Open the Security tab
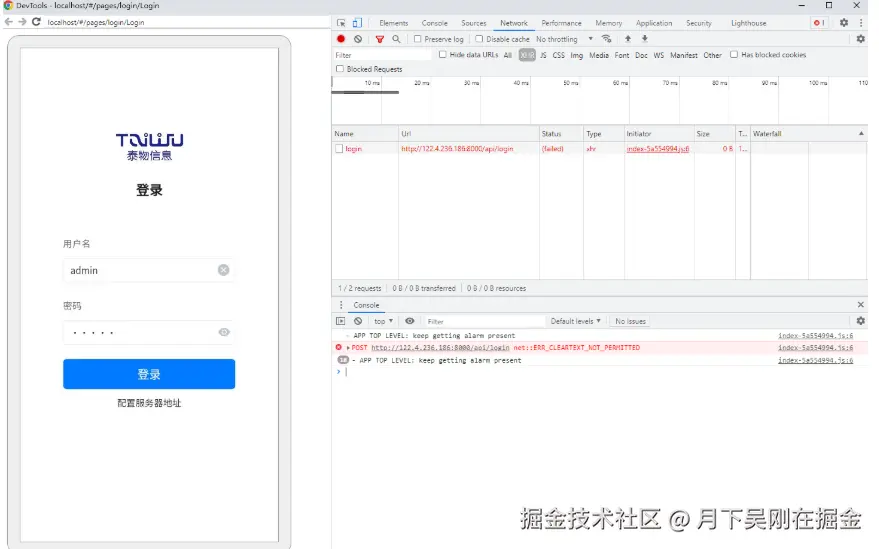 click(698, 23)
